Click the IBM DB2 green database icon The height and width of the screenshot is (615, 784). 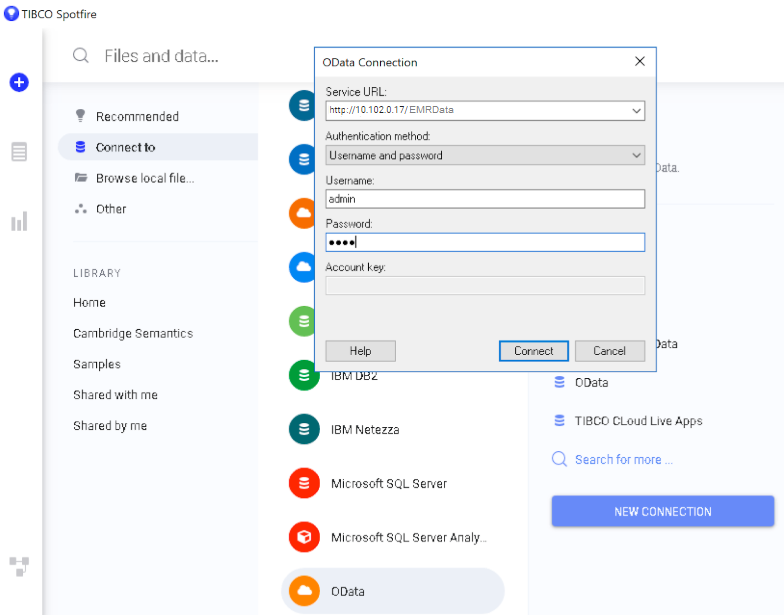304,376
